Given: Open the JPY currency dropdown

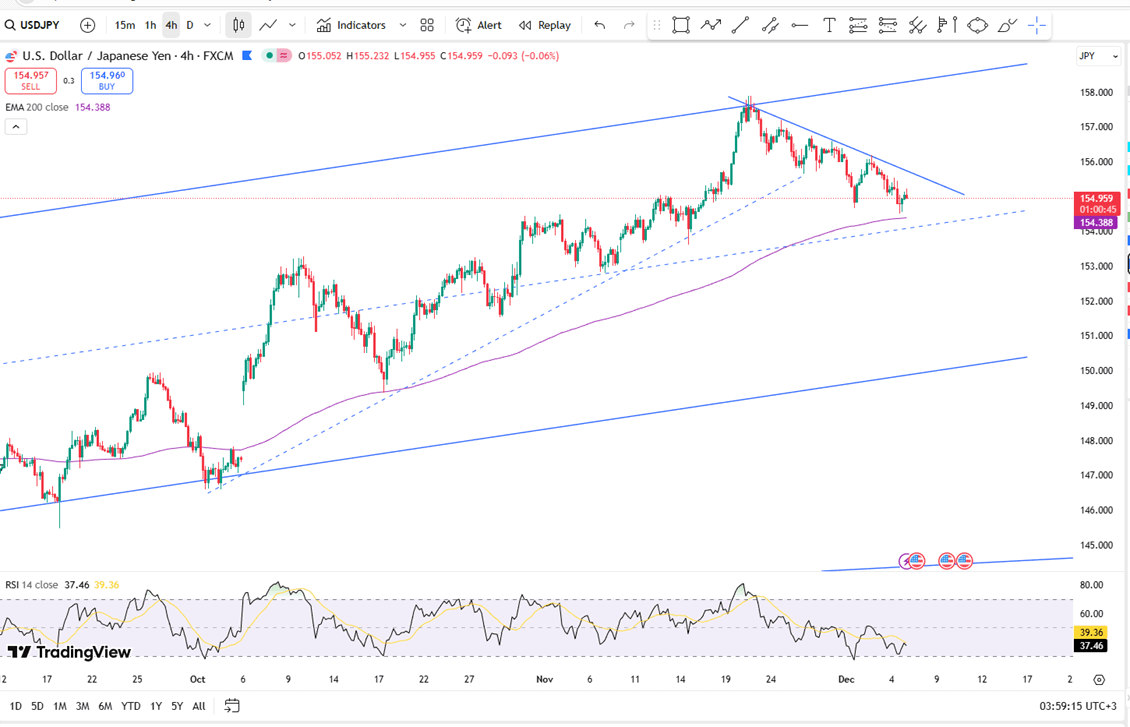Looking at the screenshot, I should pyautogui.click(x=1098, y=56).
